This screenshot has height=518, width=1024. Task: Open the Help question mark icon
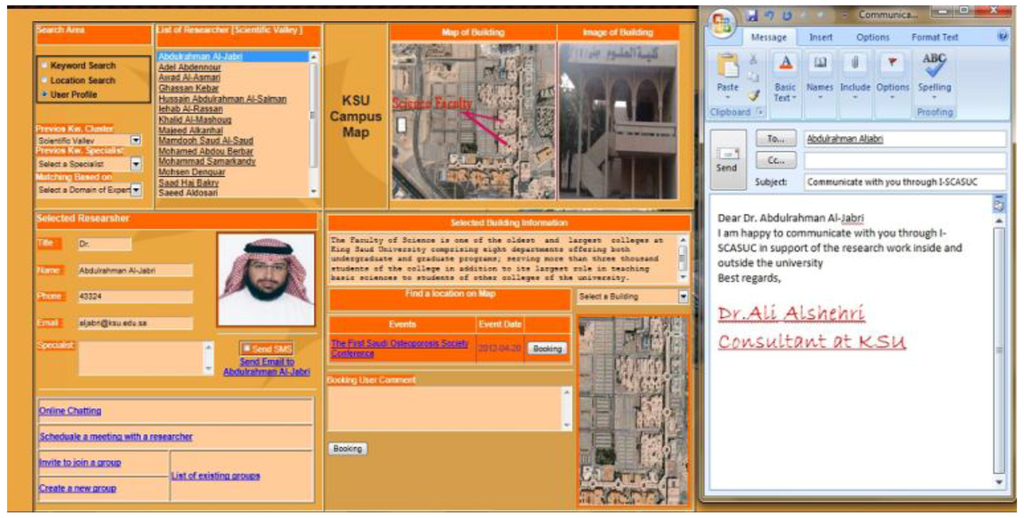(x=1003, y=37)
